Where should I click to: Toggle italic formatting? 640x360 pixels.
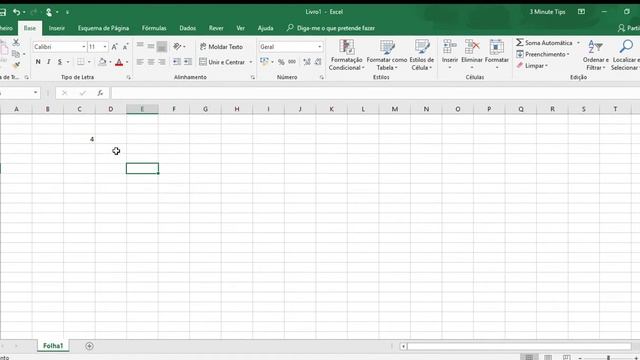(49, 62)
